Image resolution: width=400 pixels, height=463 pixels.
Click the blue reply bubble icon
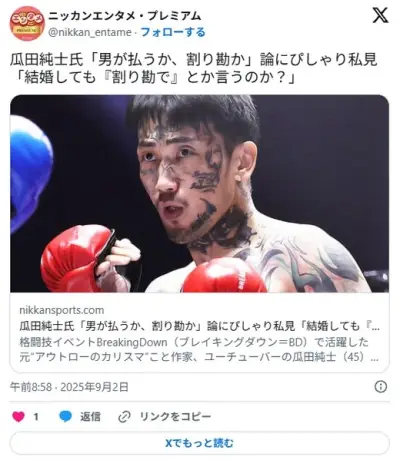coord(65,417)
